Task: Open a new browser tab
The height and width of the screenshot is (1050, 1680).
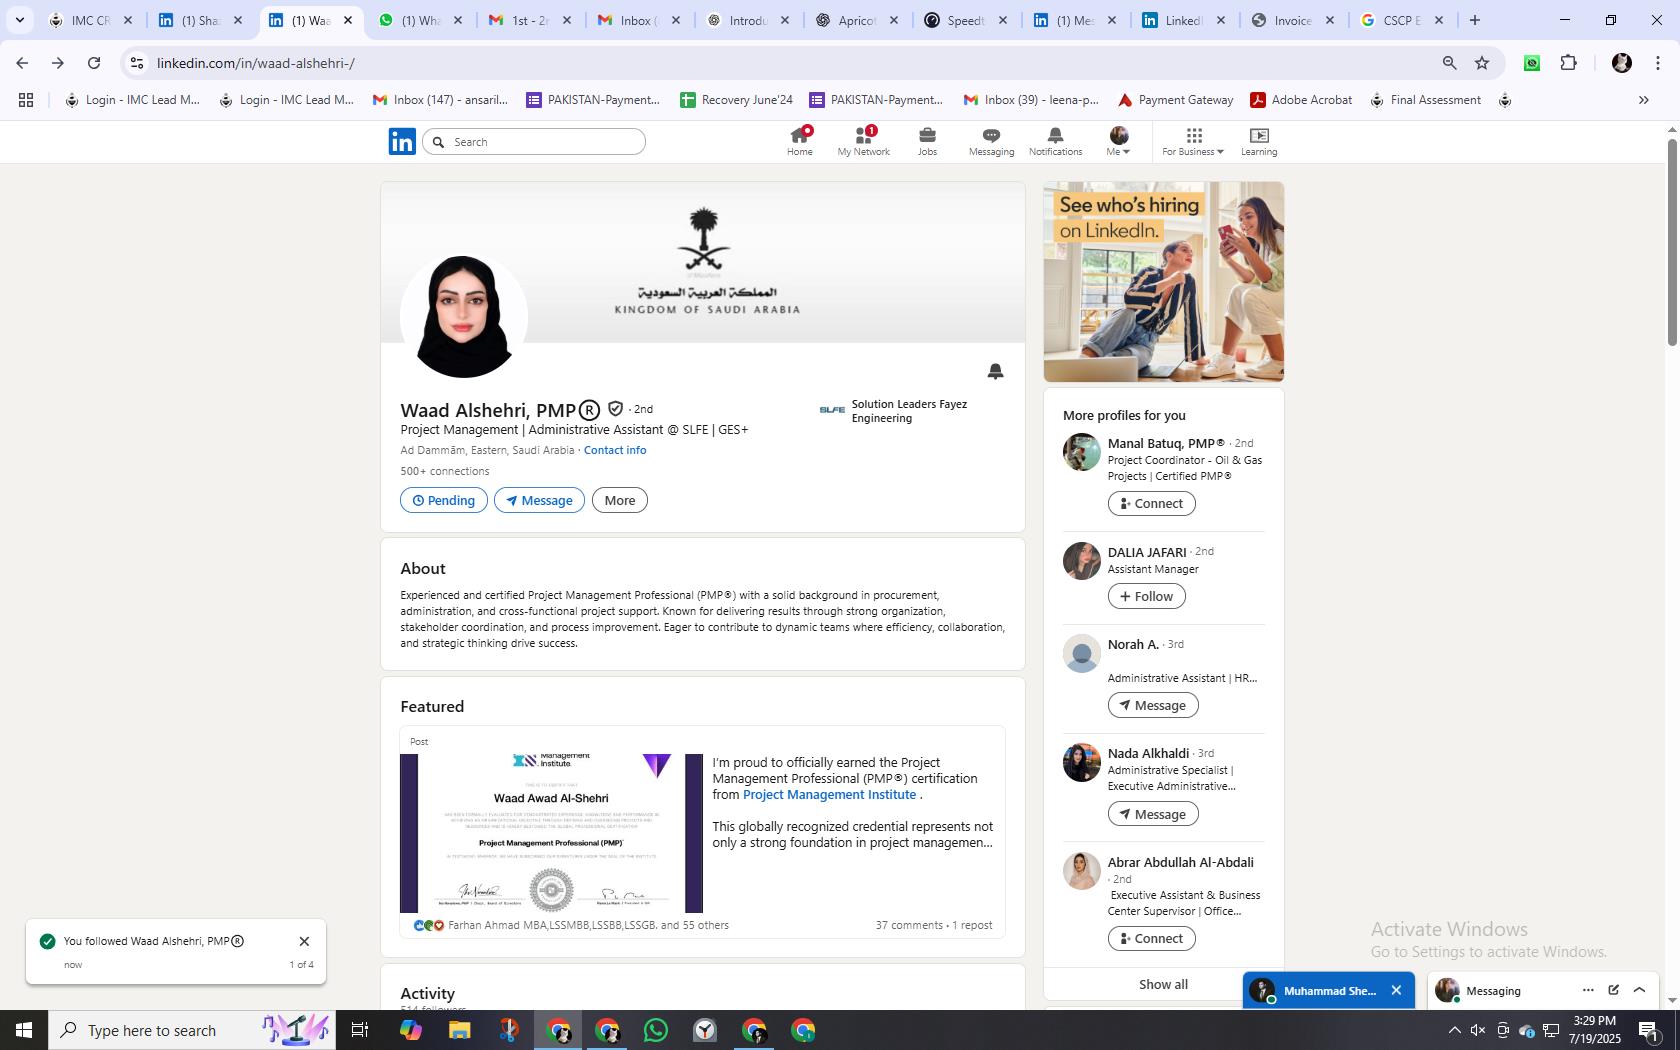Action: click(1474, 20)
